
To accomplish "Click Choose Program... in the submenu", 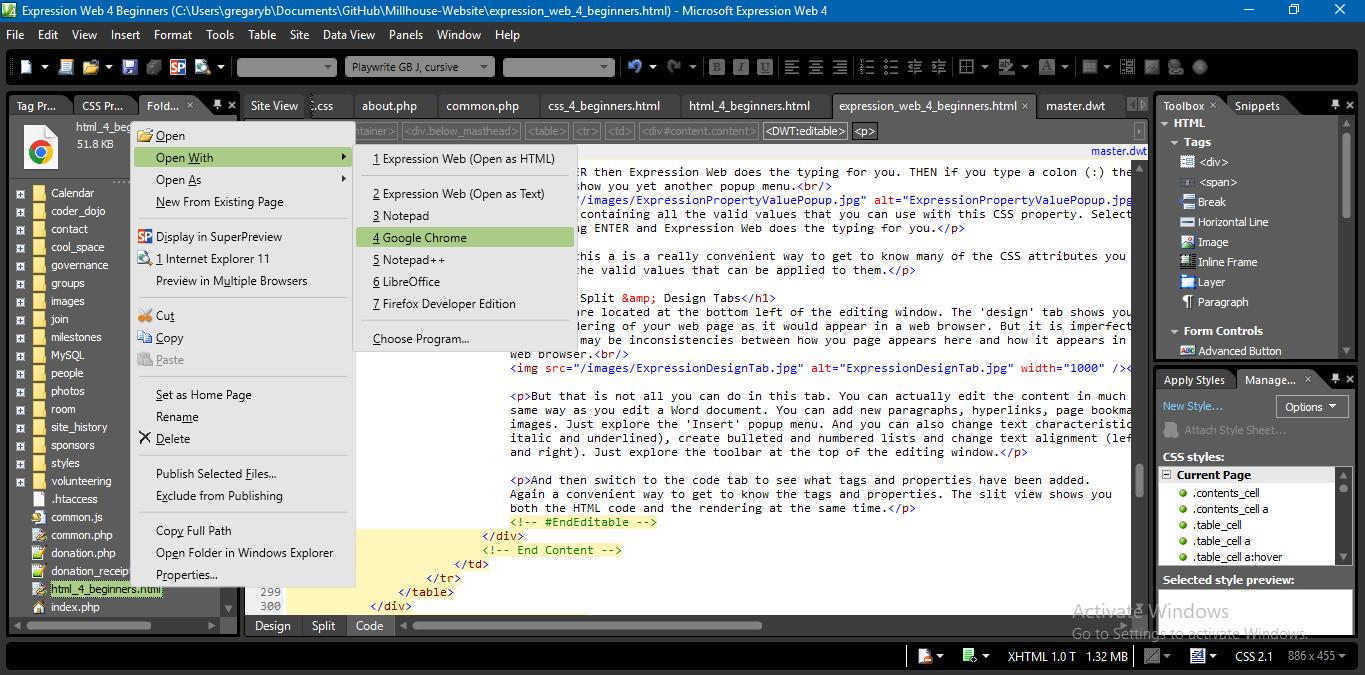I will (x=465, y=339).
